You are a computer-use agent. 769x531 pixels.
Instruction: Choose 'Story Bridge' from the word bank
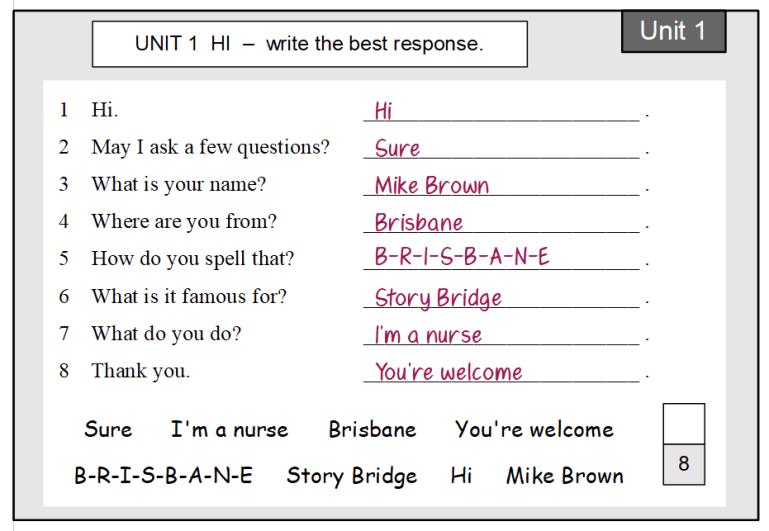pyautogui.click(x=351, y=476)
